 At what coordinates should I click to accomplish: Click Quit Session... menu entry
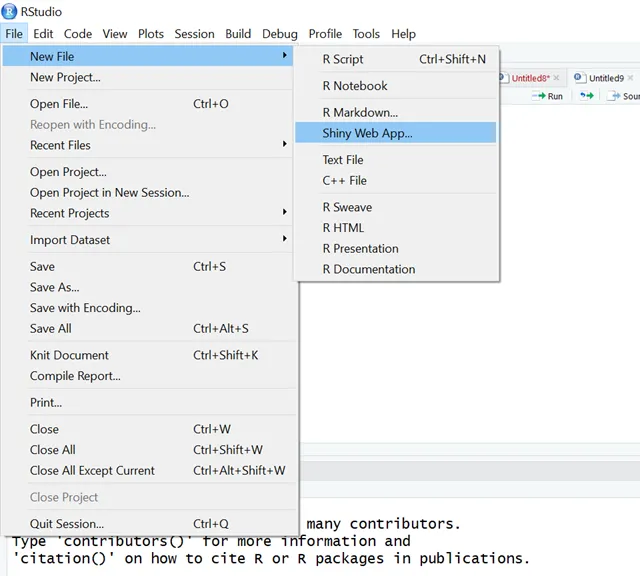(148, 524)
